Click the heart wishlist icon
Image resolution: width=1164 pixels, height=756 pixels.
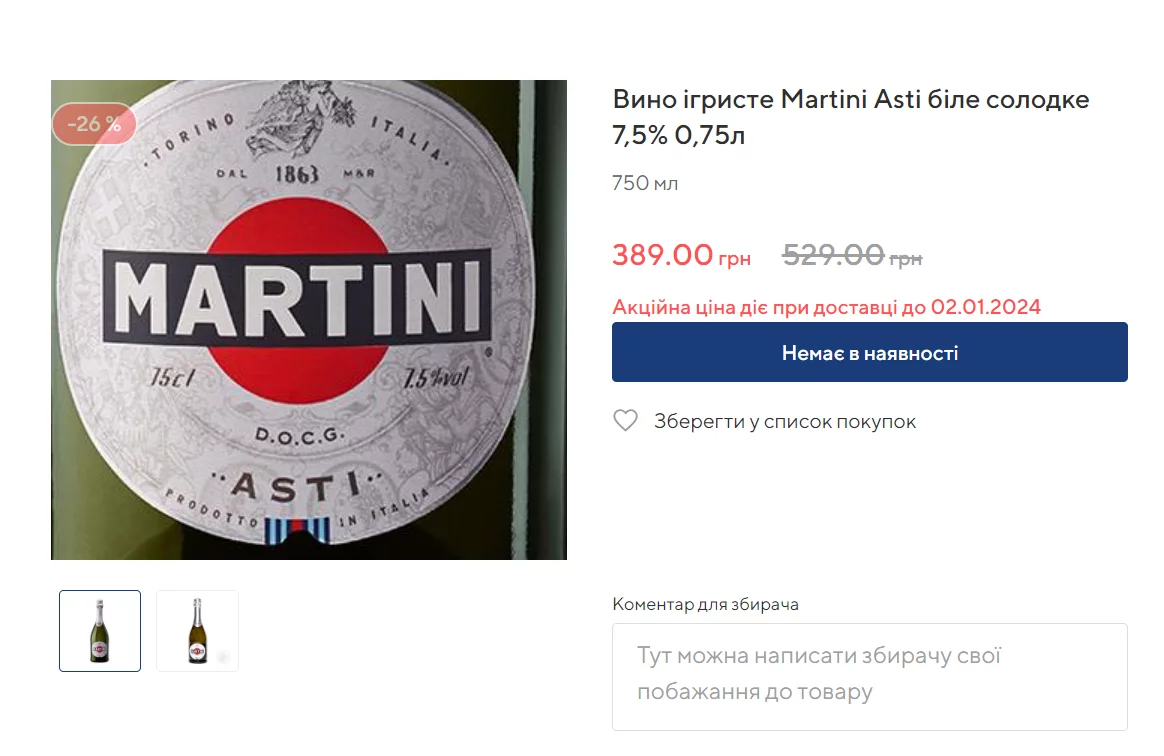coord(625,421)
